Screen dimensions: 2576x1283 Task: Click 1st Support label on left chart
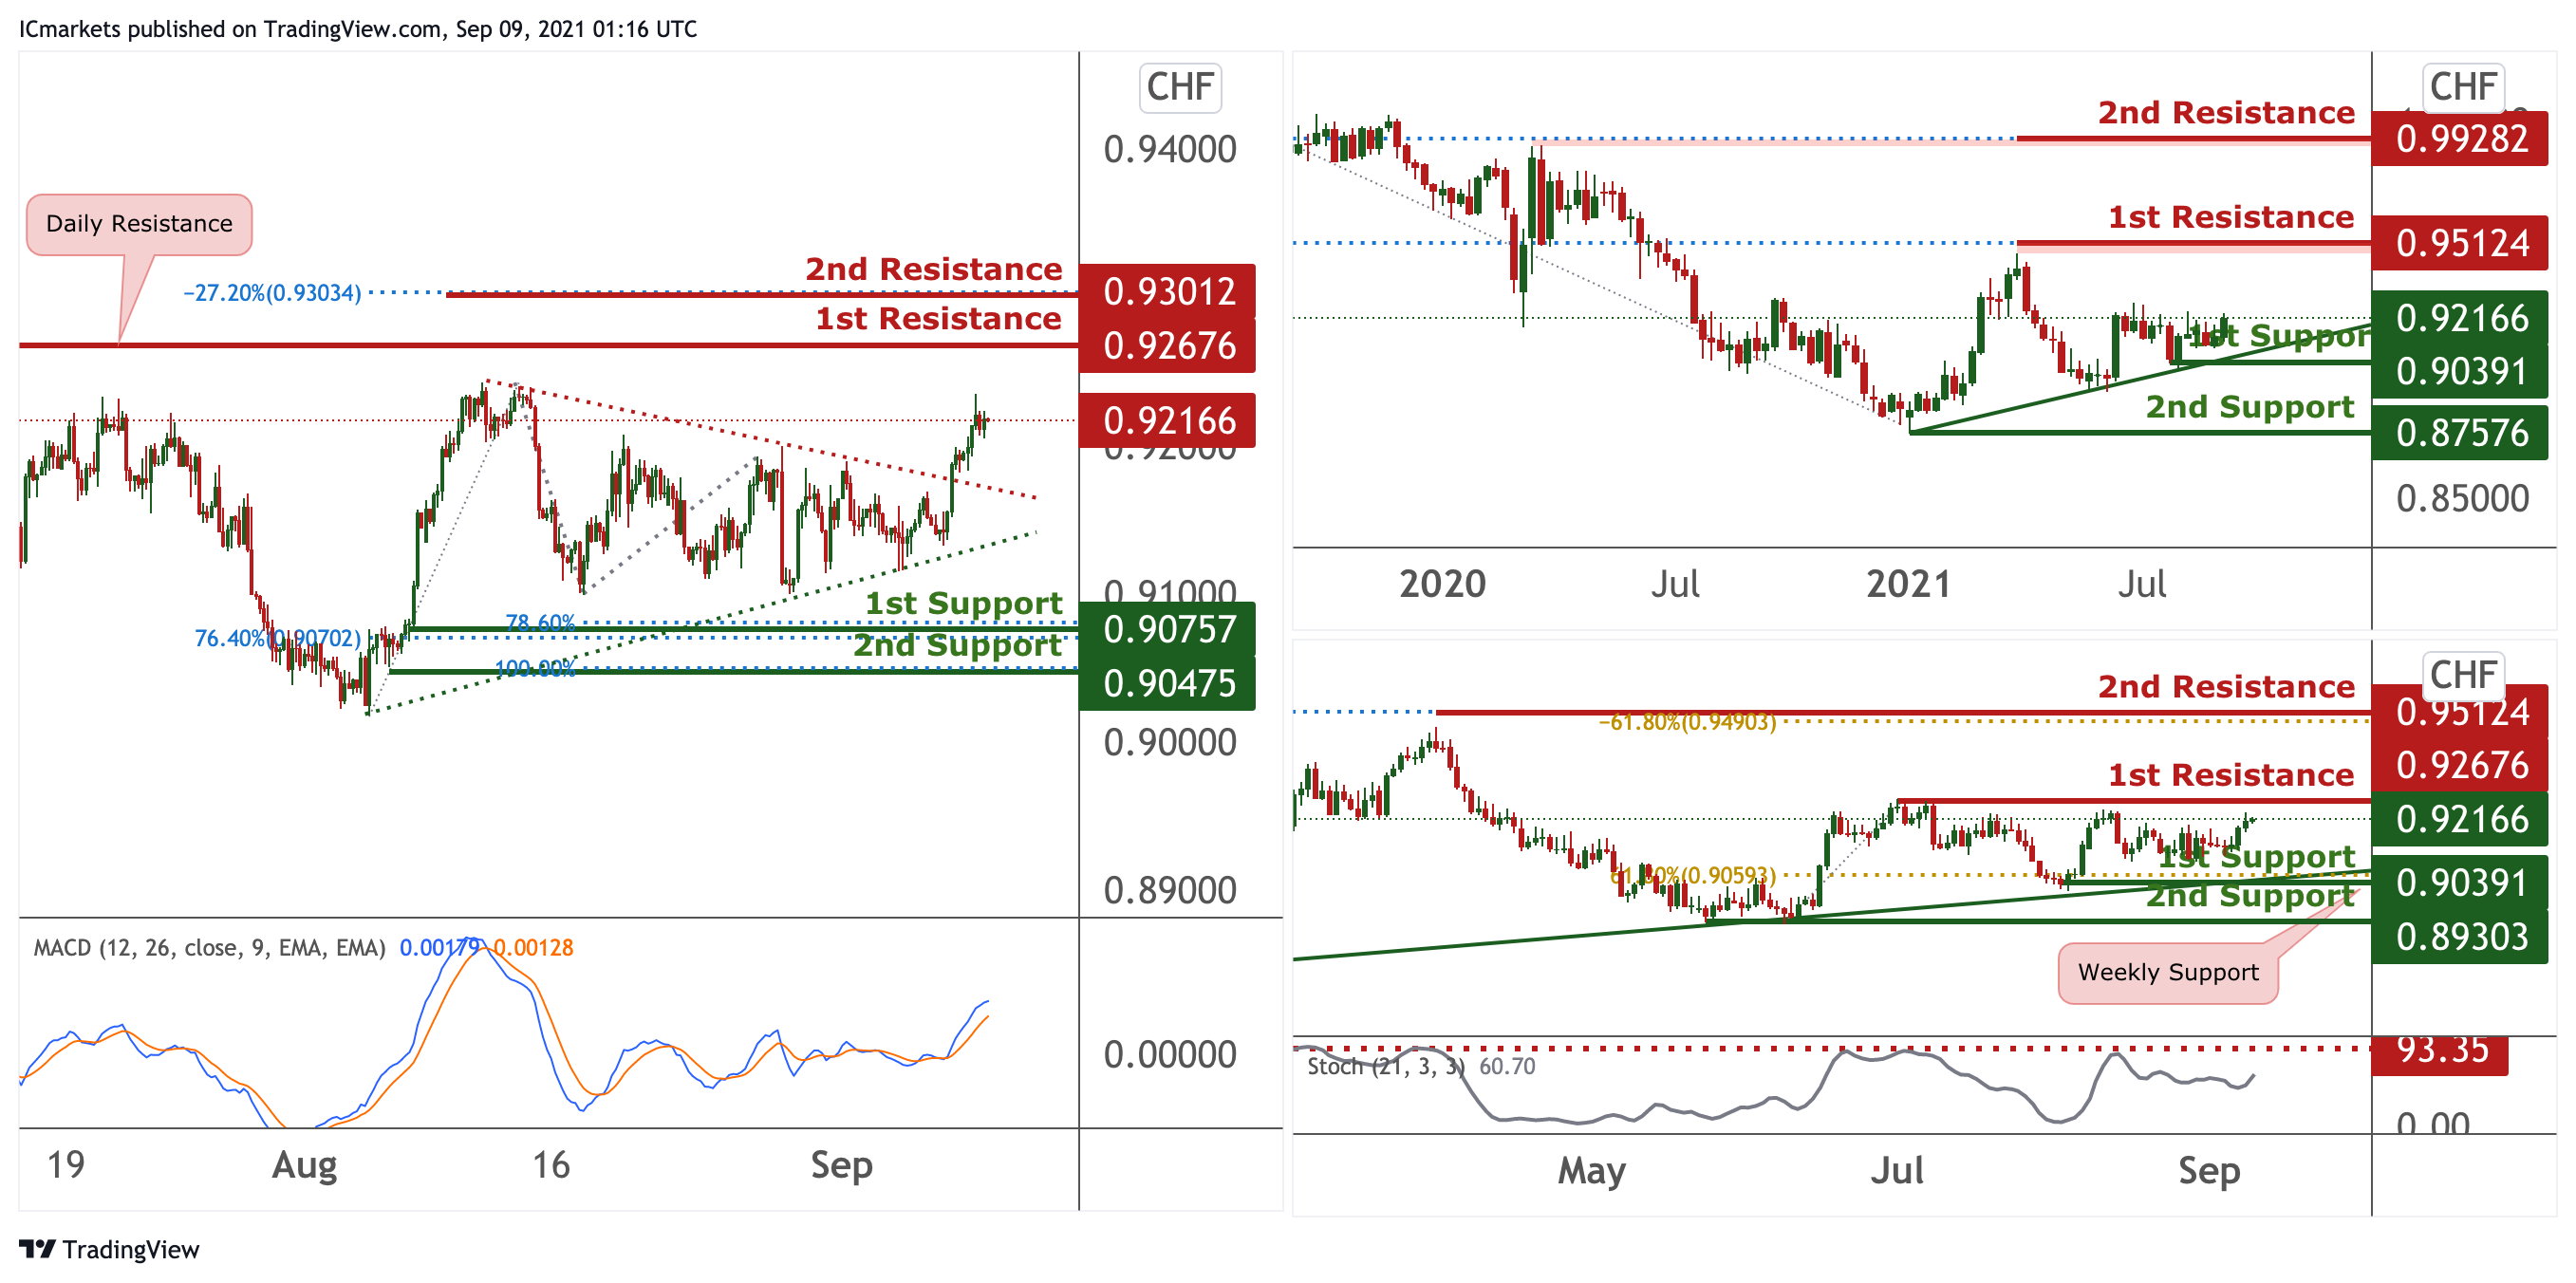(963, 604)
